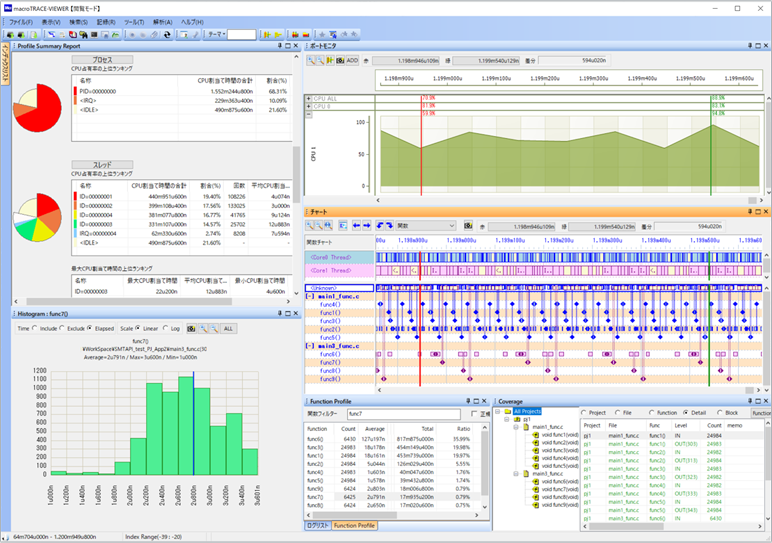The height and width of the screenshot is (543, 772).
Task: Choose the Detail radio option in Coverage
Action: point(687,412)
